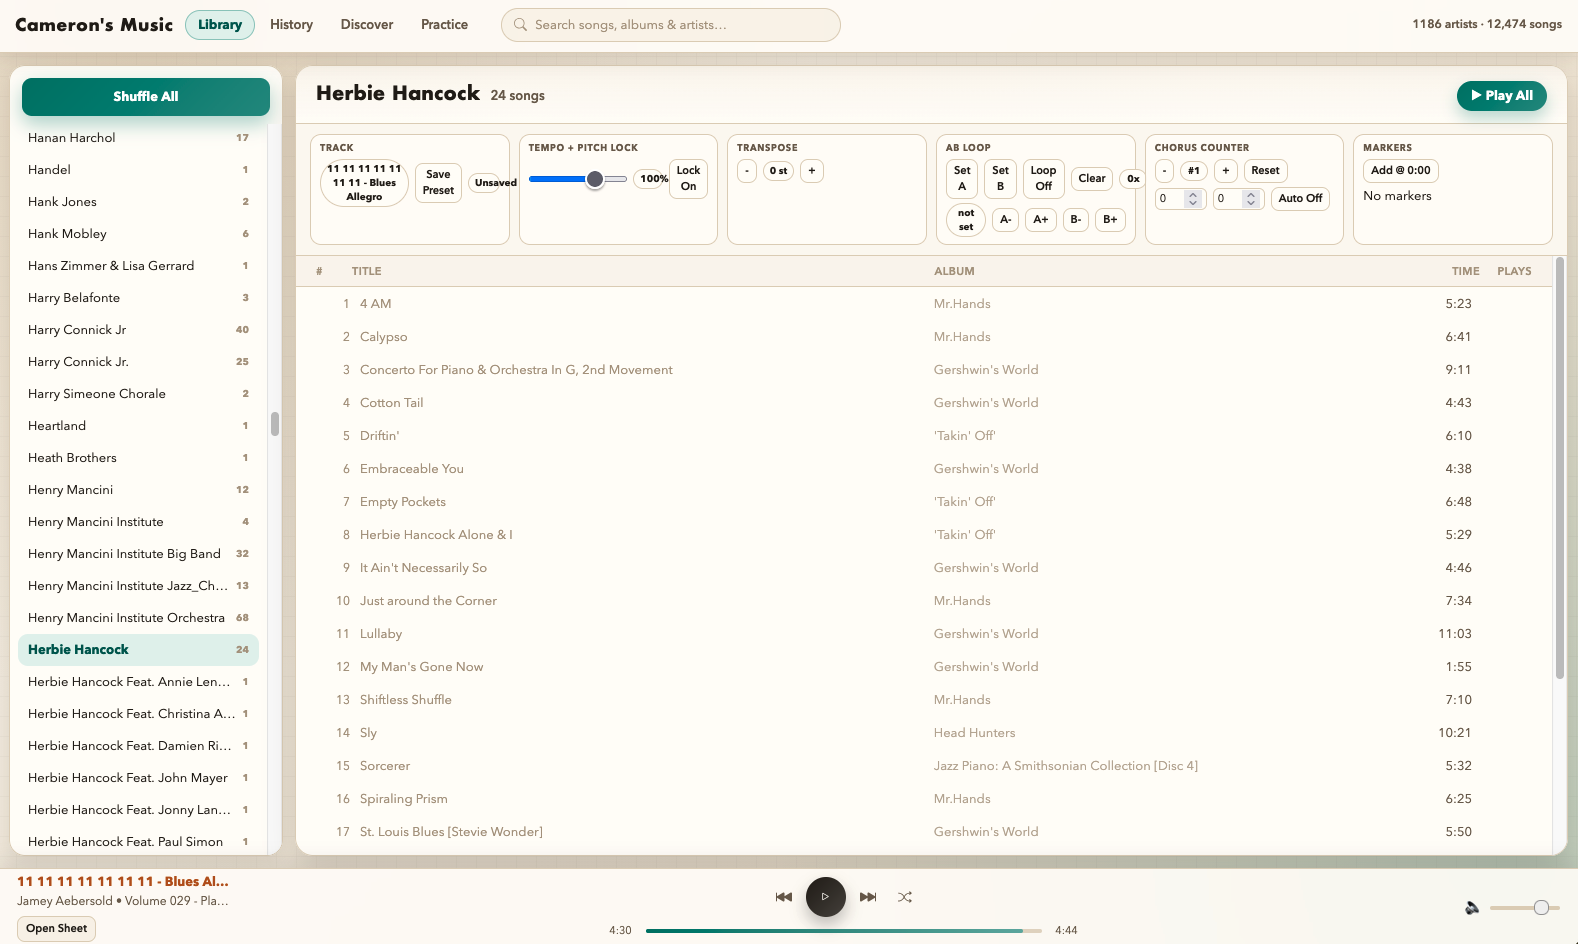The image size is (1578, 944).
Task: Click Head Hunters album link
Action: (x=974, y=733)
